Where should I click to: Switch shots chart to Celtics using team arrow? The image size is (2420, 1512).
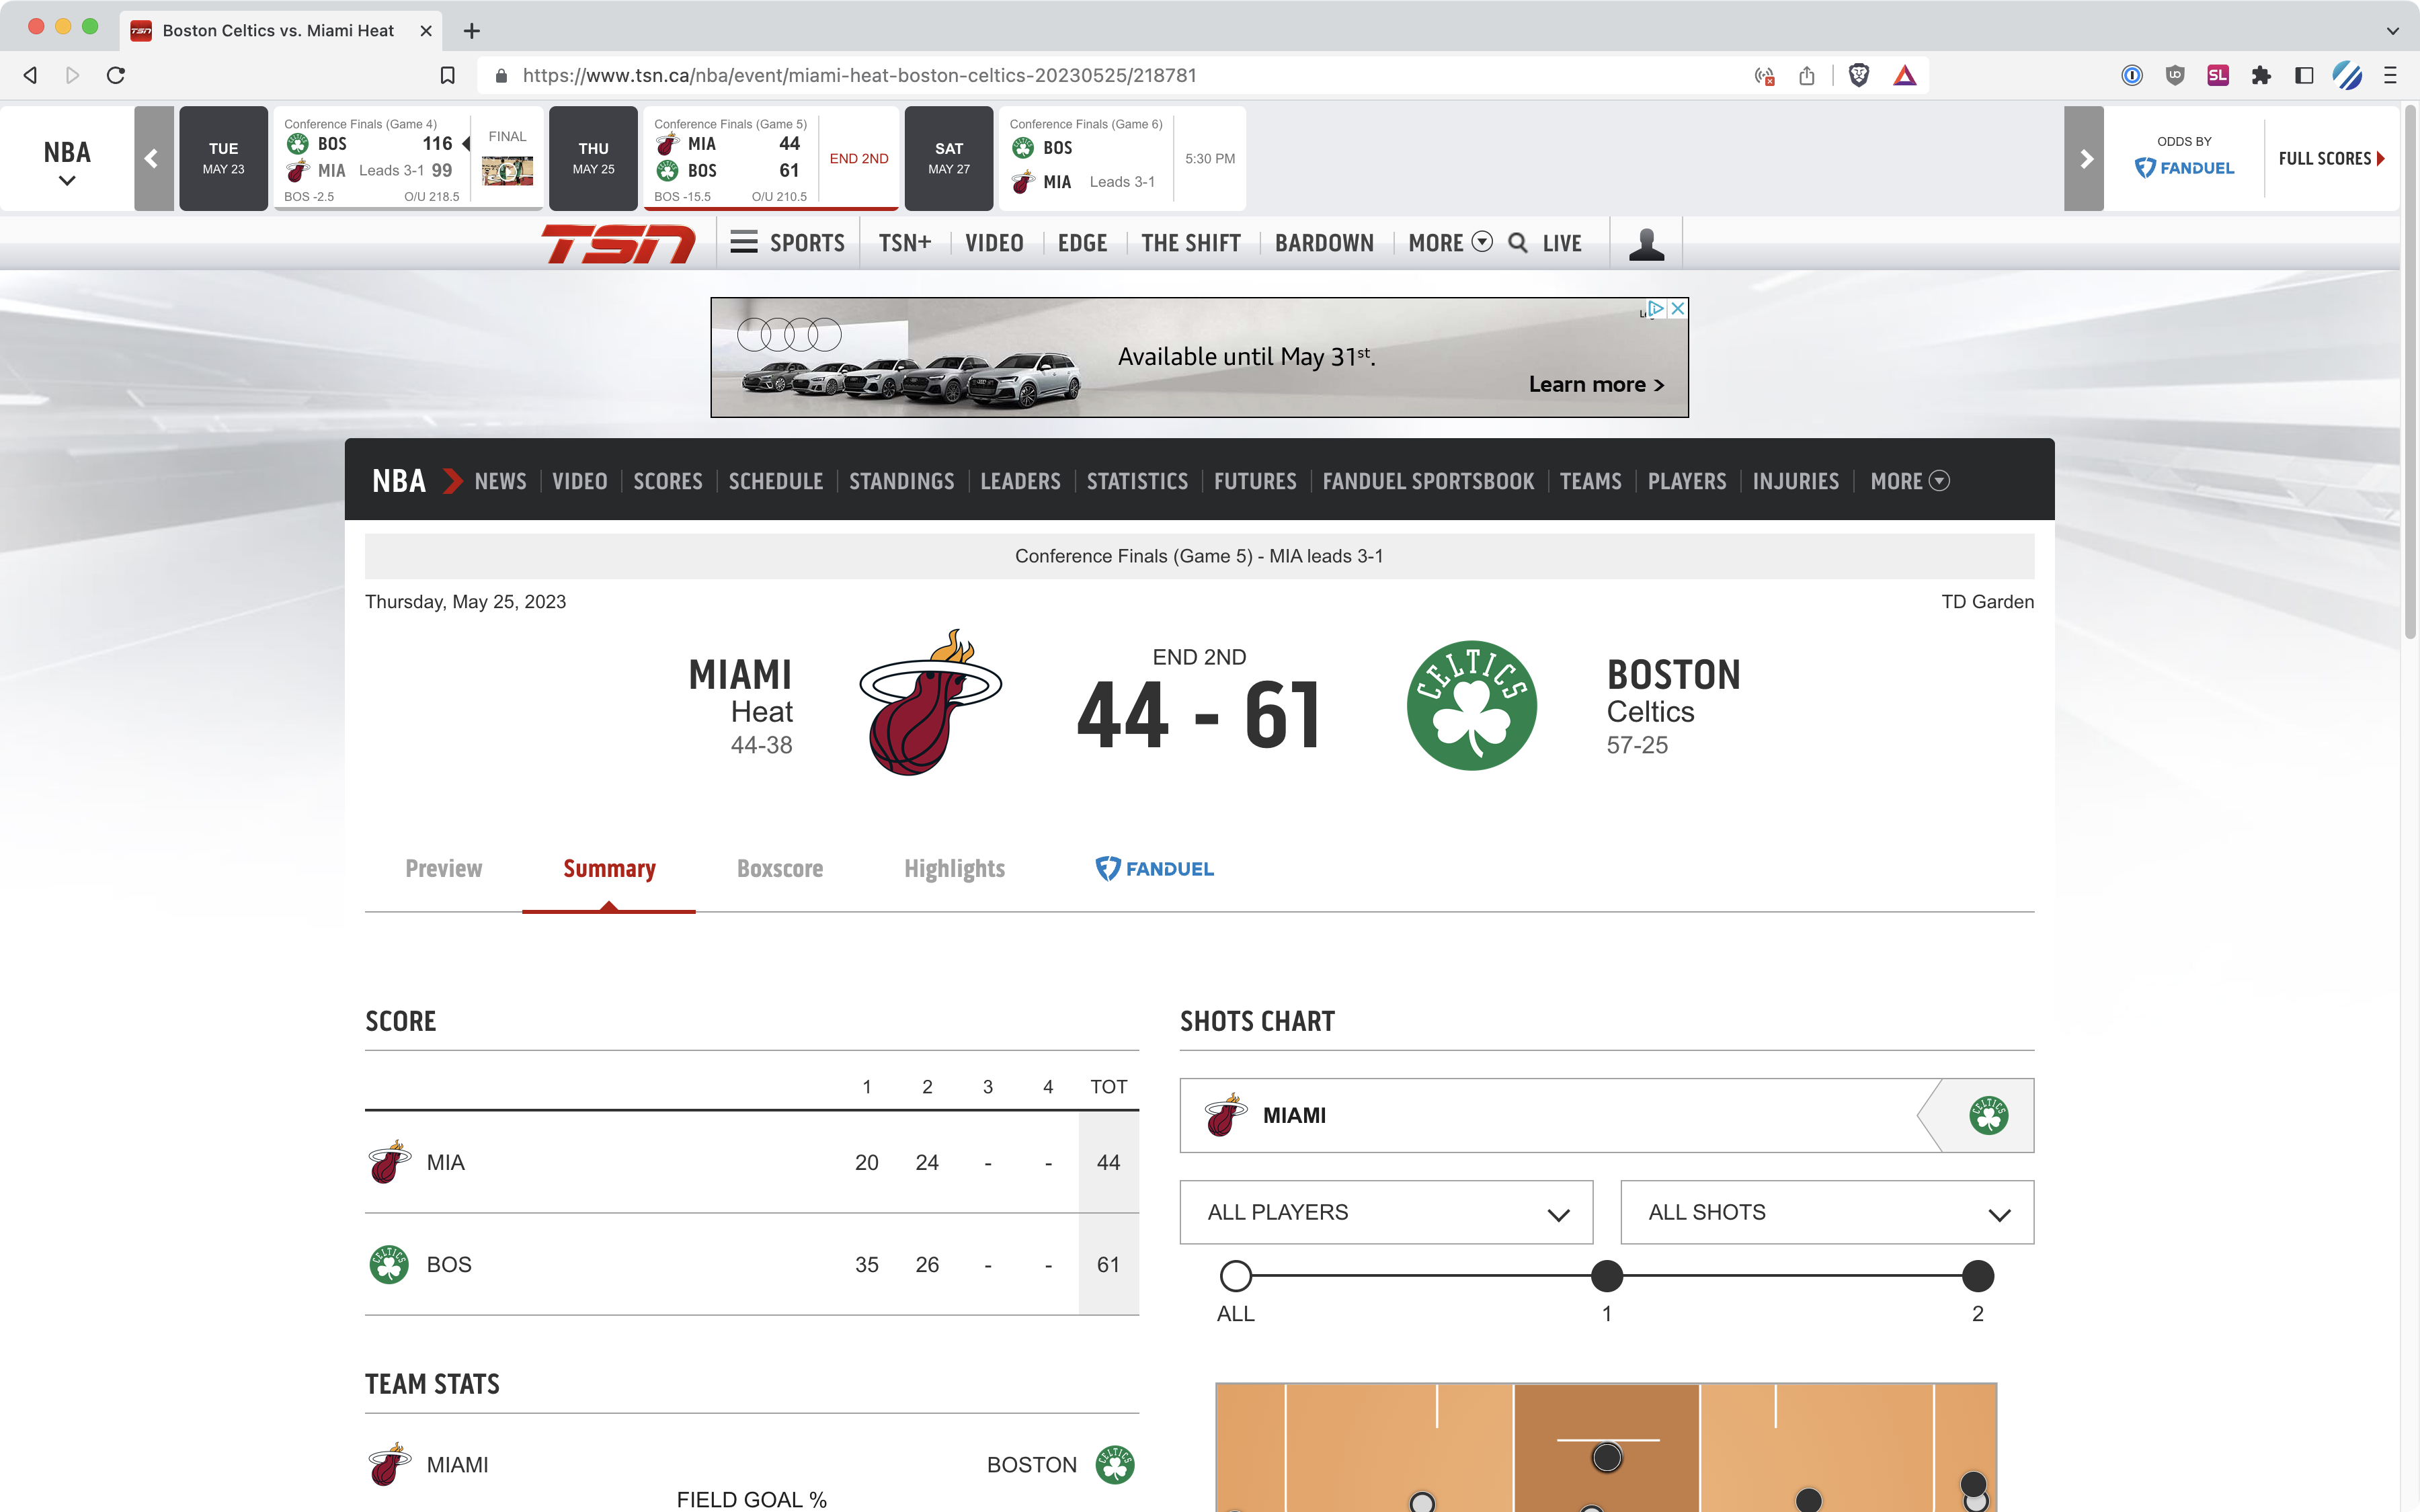click(x=1990, y=1115)
